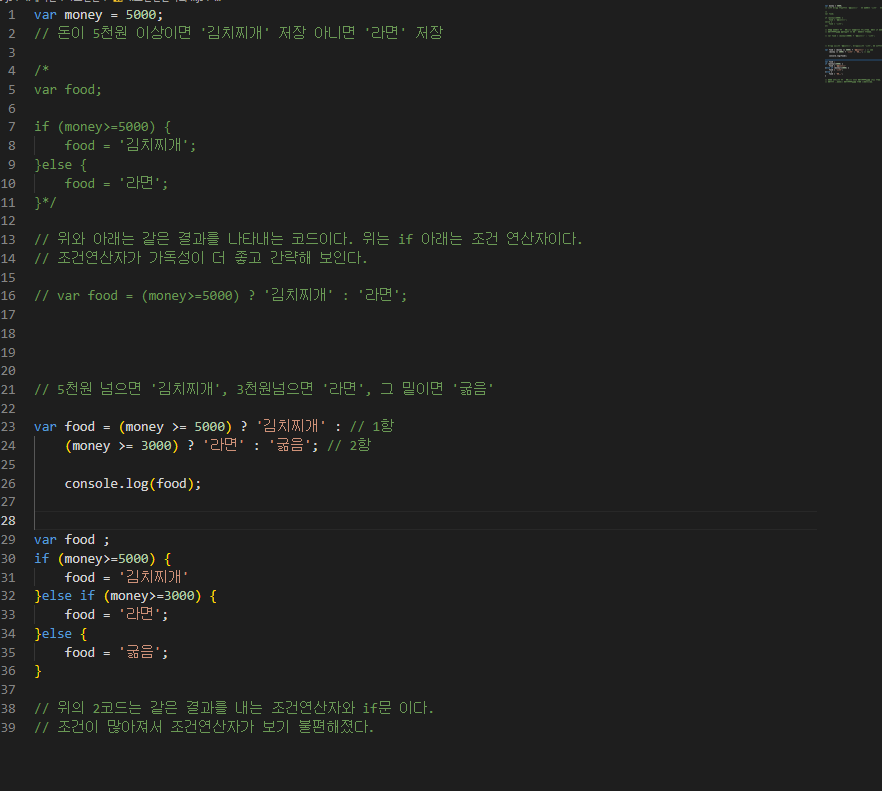Image resolution: width=882 pixels, height=791 pixels.
Task: Click line number 1 in the gutter
Action: (x=12, y=15)
